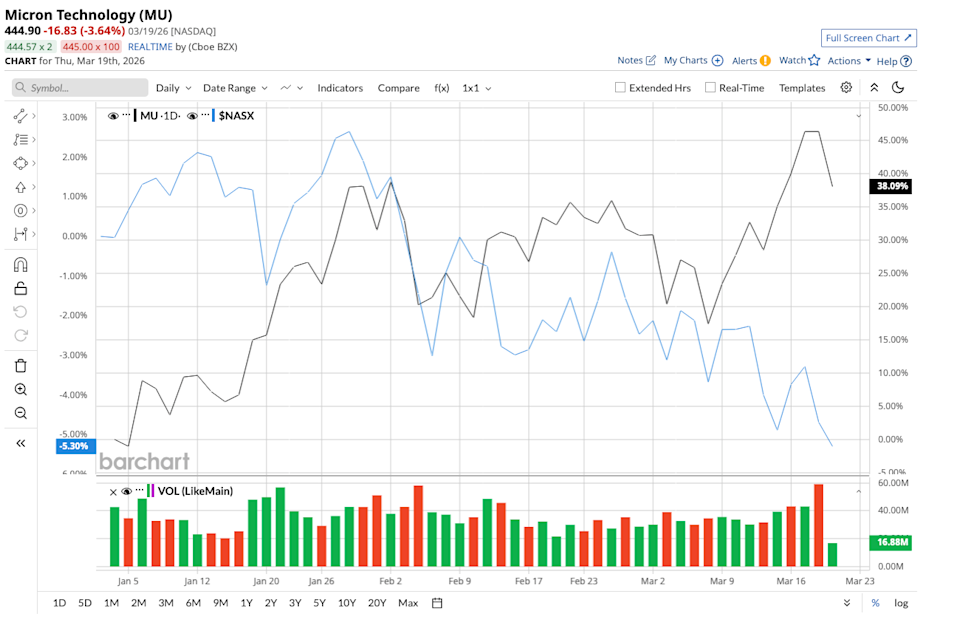Screen dimensions: 960x625
Task: Open the Indicators menu
Action: point(340,88)
